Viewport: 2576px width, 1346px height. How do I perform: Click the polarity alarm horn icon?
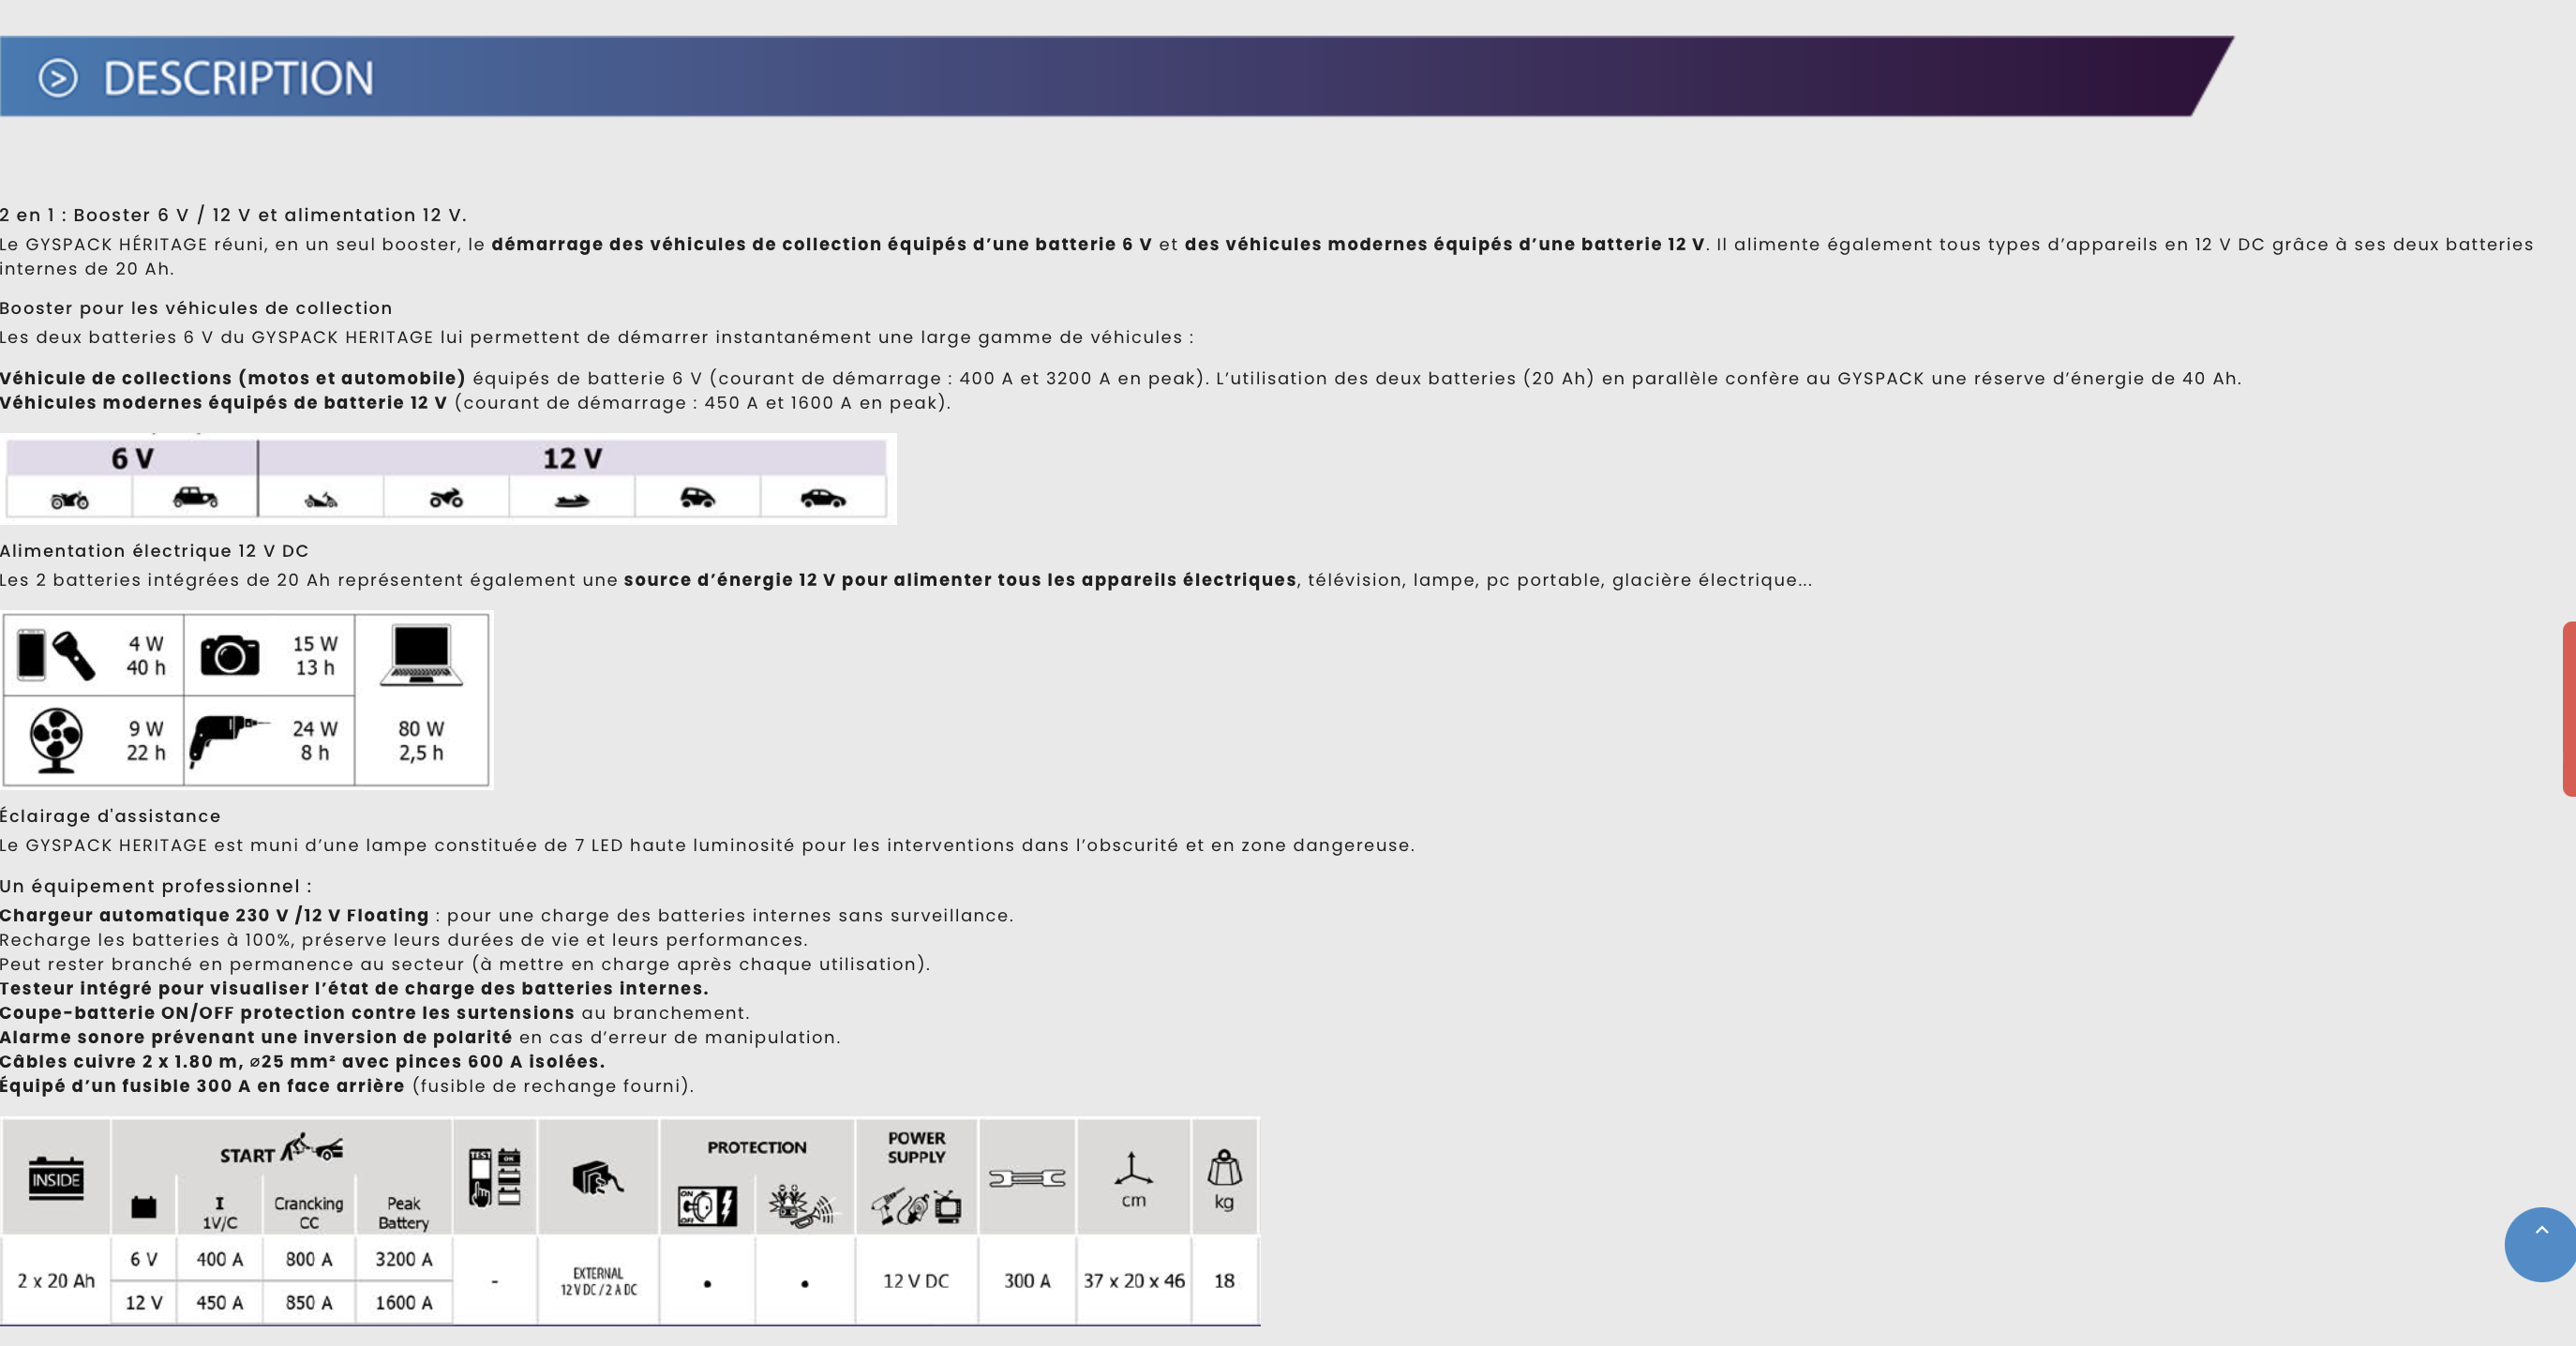[x=804, y=1206]
